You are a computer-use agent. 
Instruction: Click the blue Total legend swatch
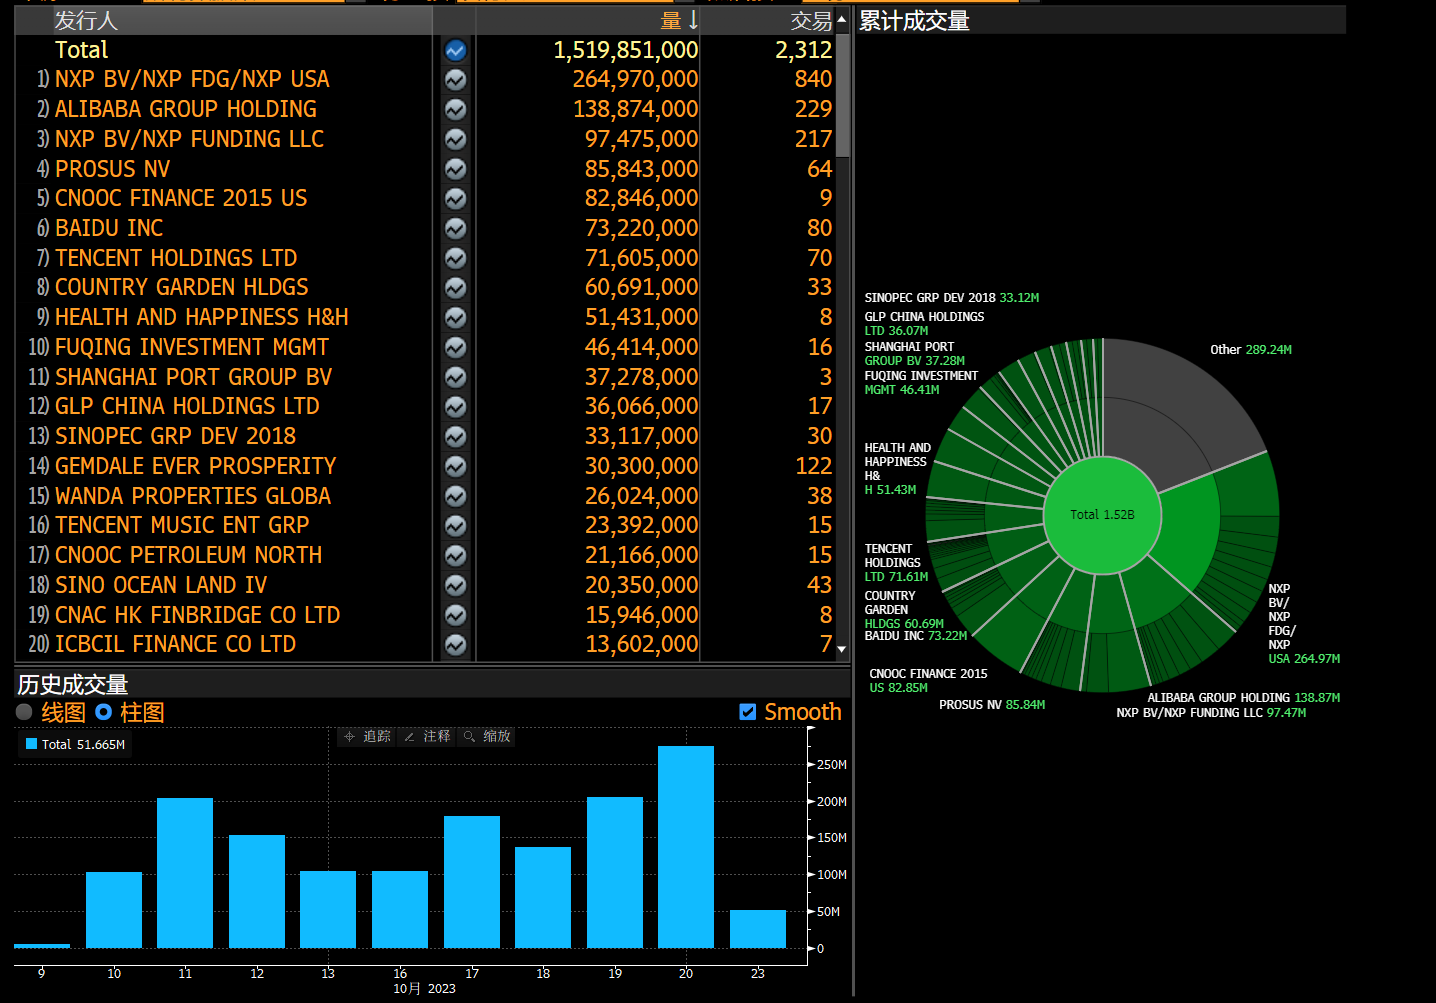(x=32, y=744)
